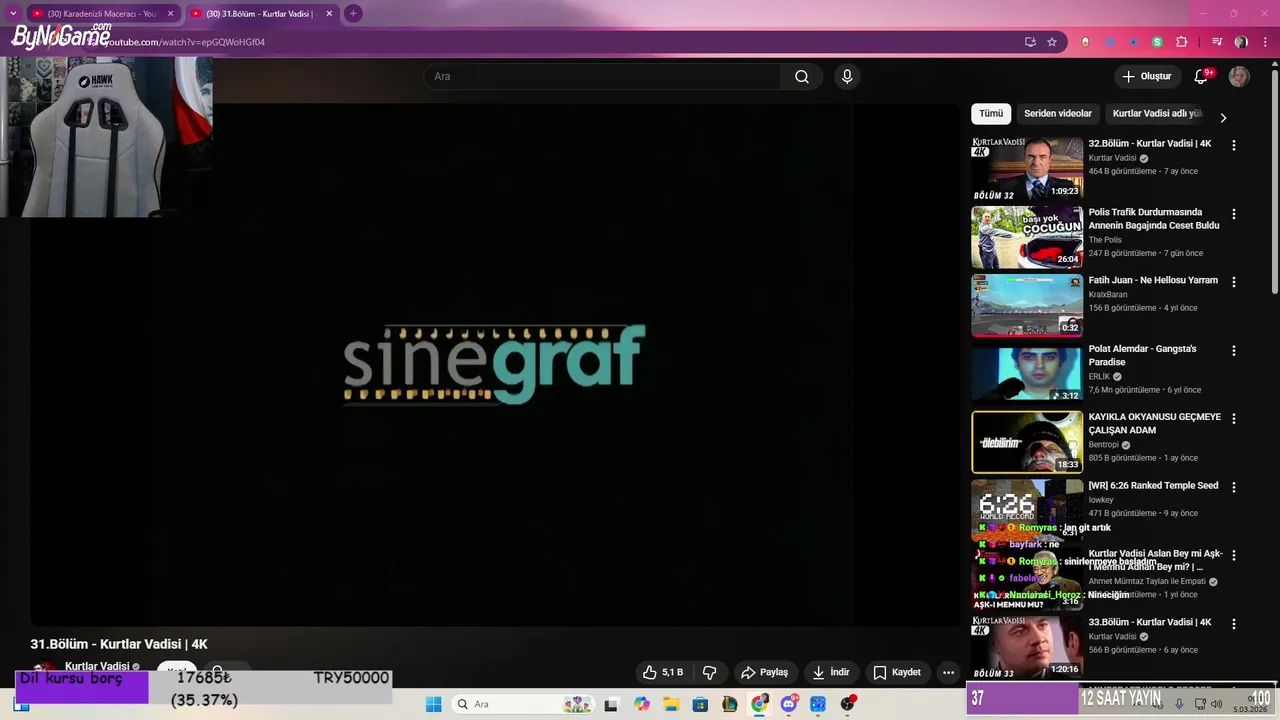1280x720 pixels.
Task: Open Discord from the taskbar
Action: (789, 705)
